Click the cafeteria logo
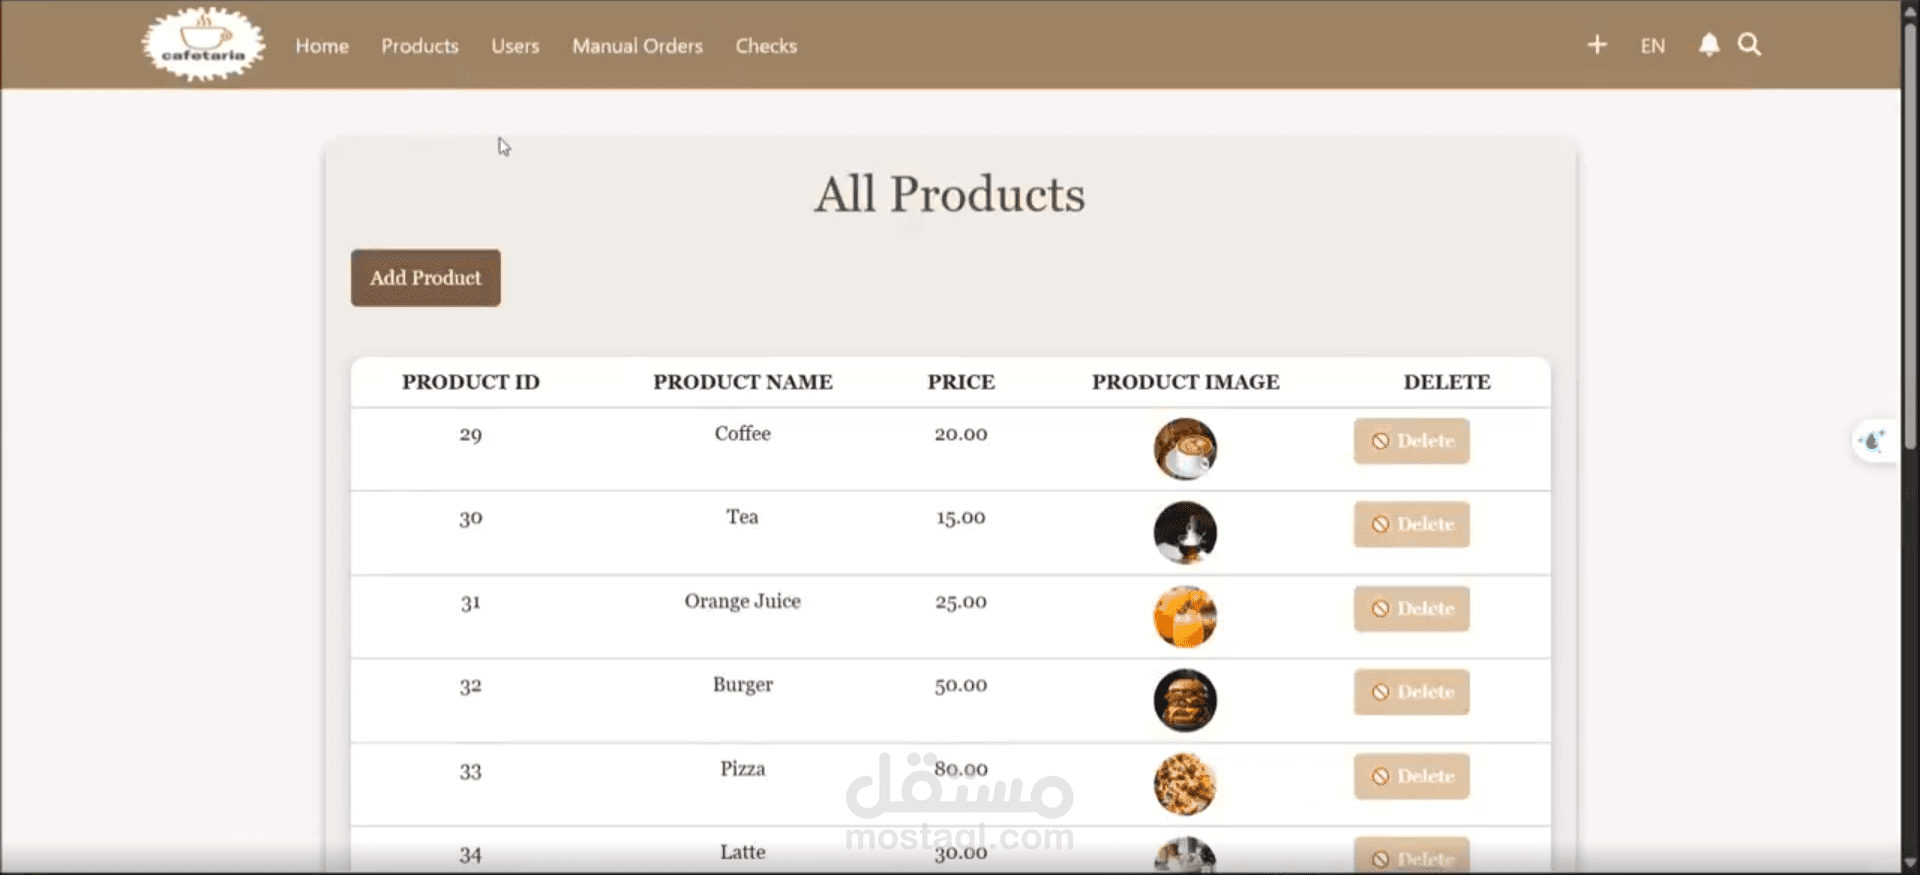The image size is (1920, 875). tap(204, 44)
